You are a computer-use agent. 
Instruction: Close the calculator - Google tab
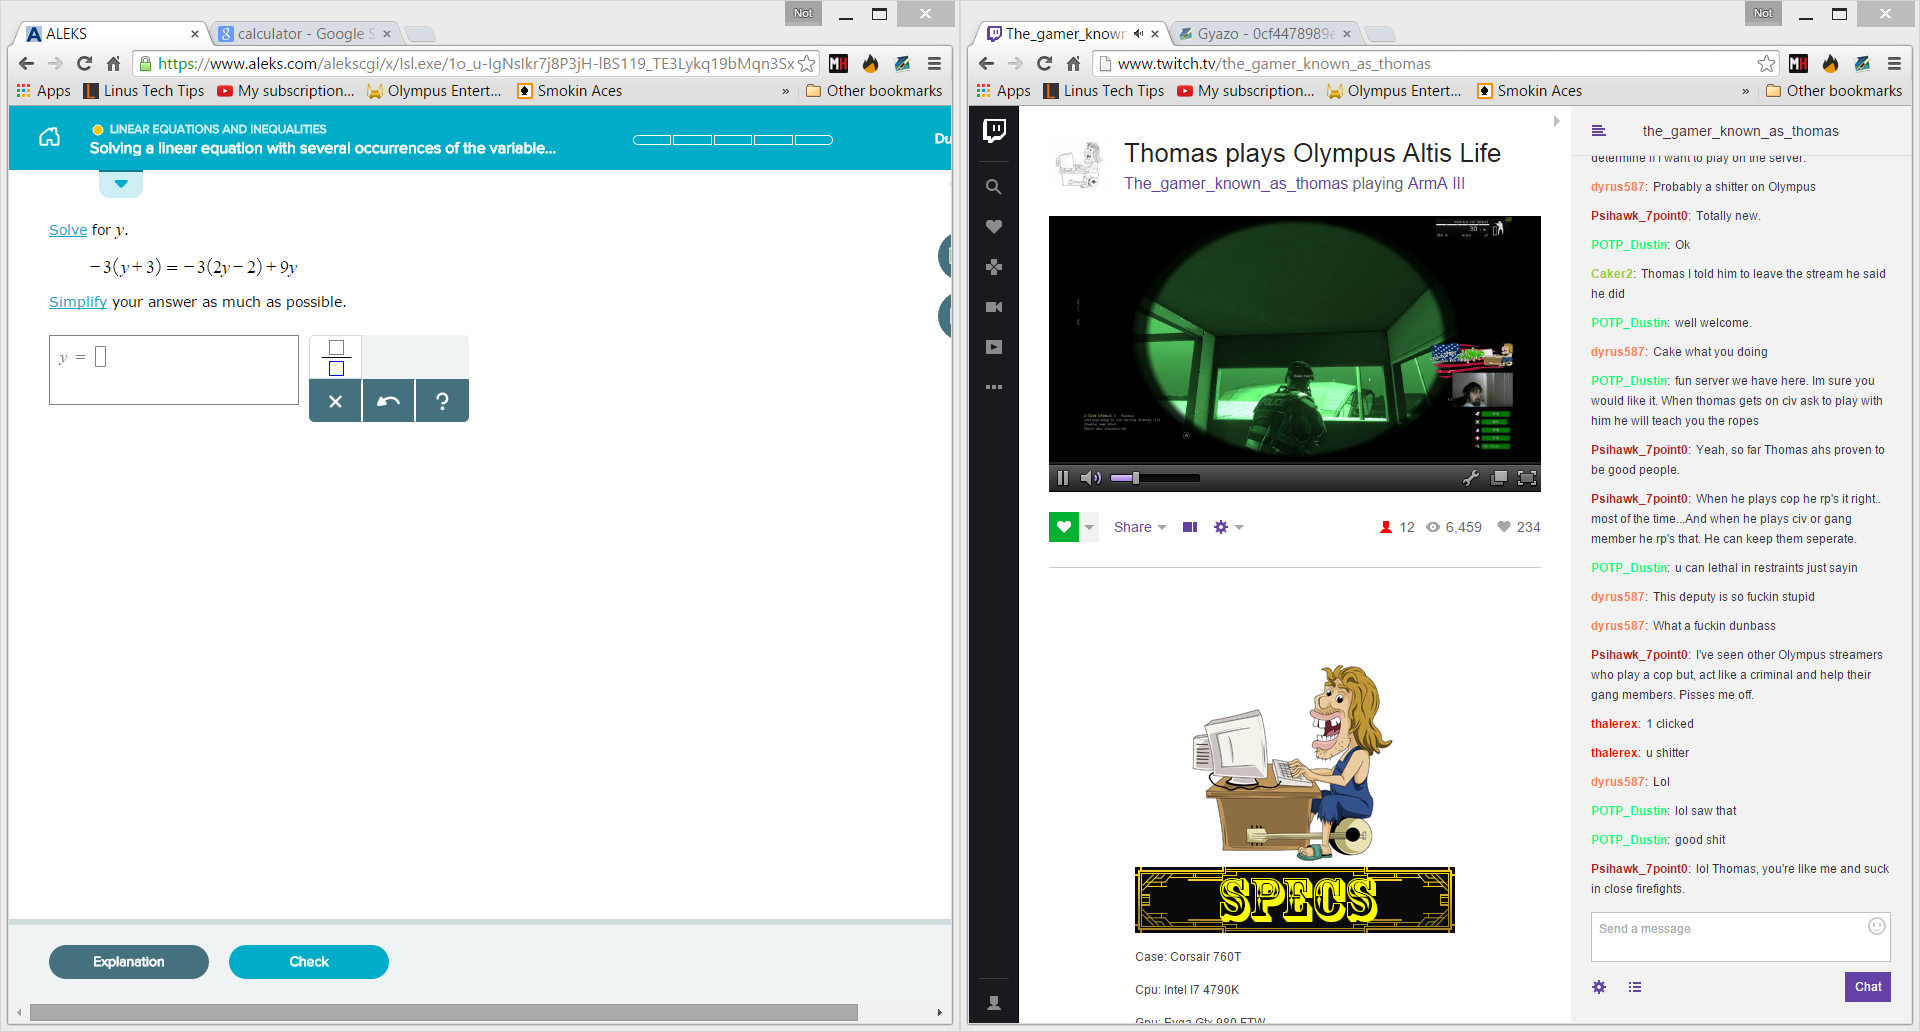(387, 34)
